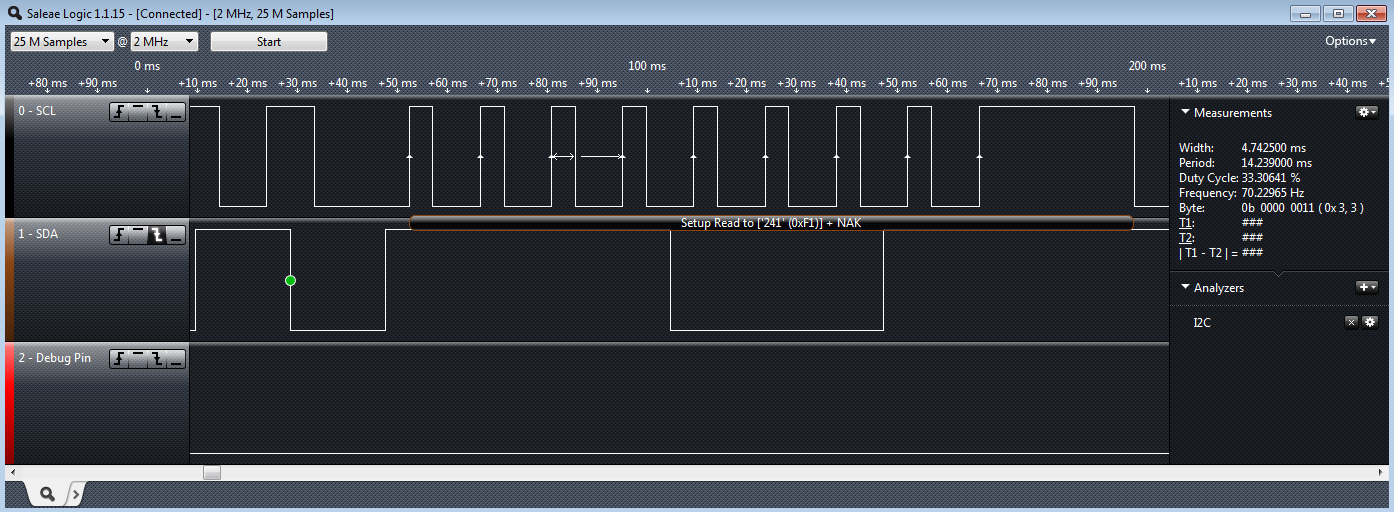Set low level trigger on SCL channel

tap(176, 112)
